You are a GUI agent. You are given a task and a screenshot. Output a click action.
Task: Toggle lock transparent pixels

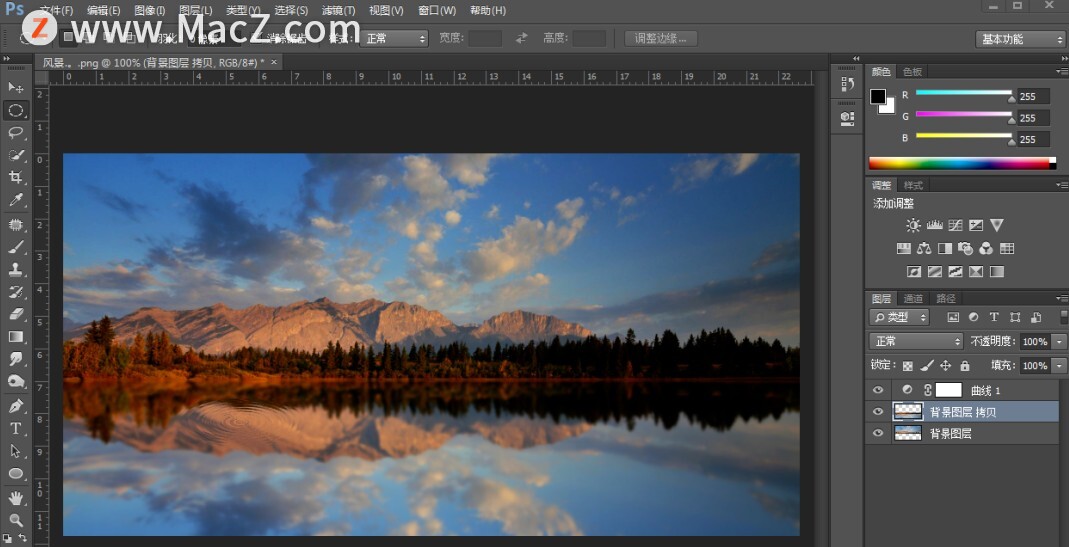point(907,366)
